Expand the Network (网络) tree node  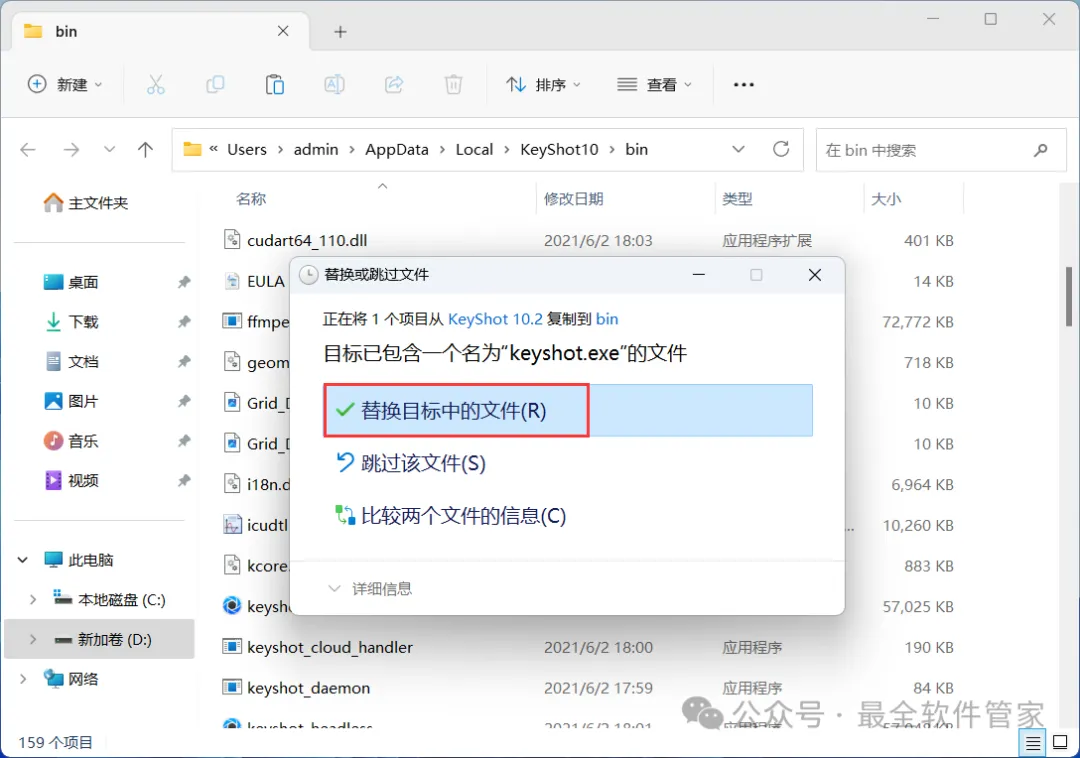click(x=23, y=680)
